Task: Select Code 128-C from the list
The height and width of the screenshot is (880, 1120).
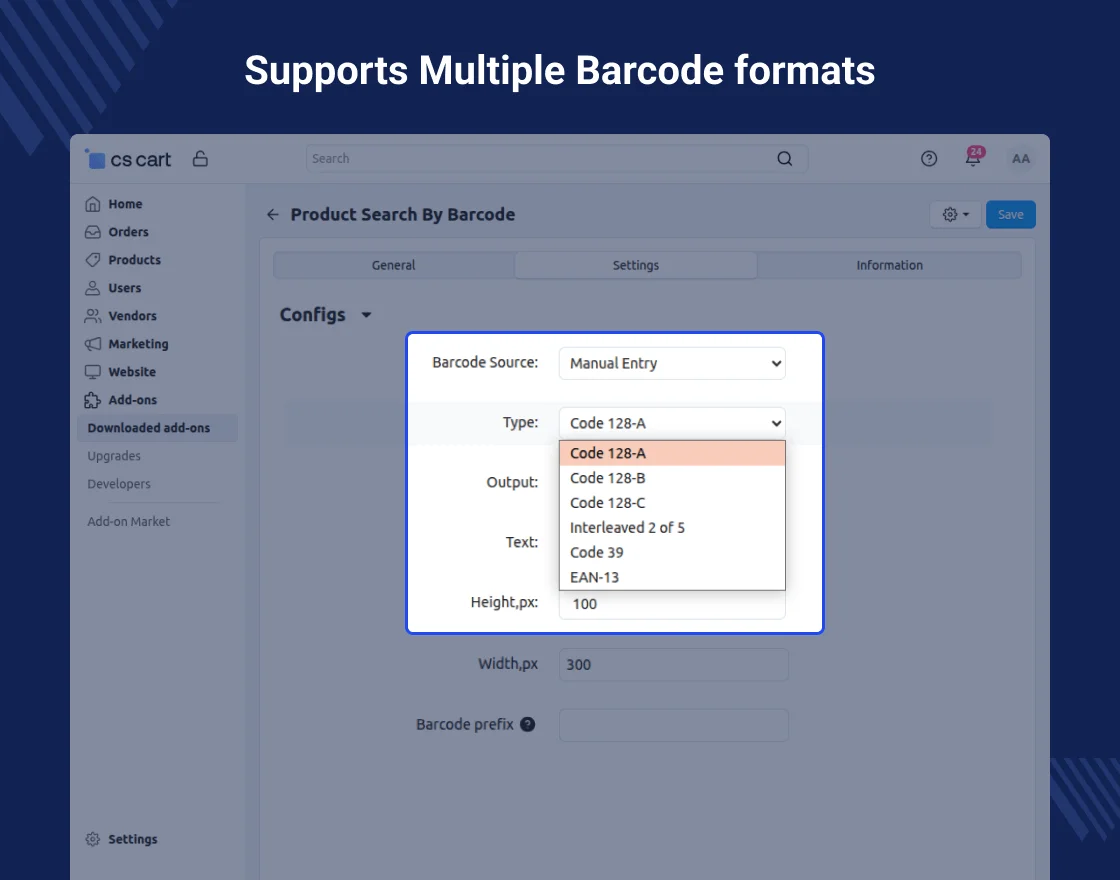Action: (672, 503)
